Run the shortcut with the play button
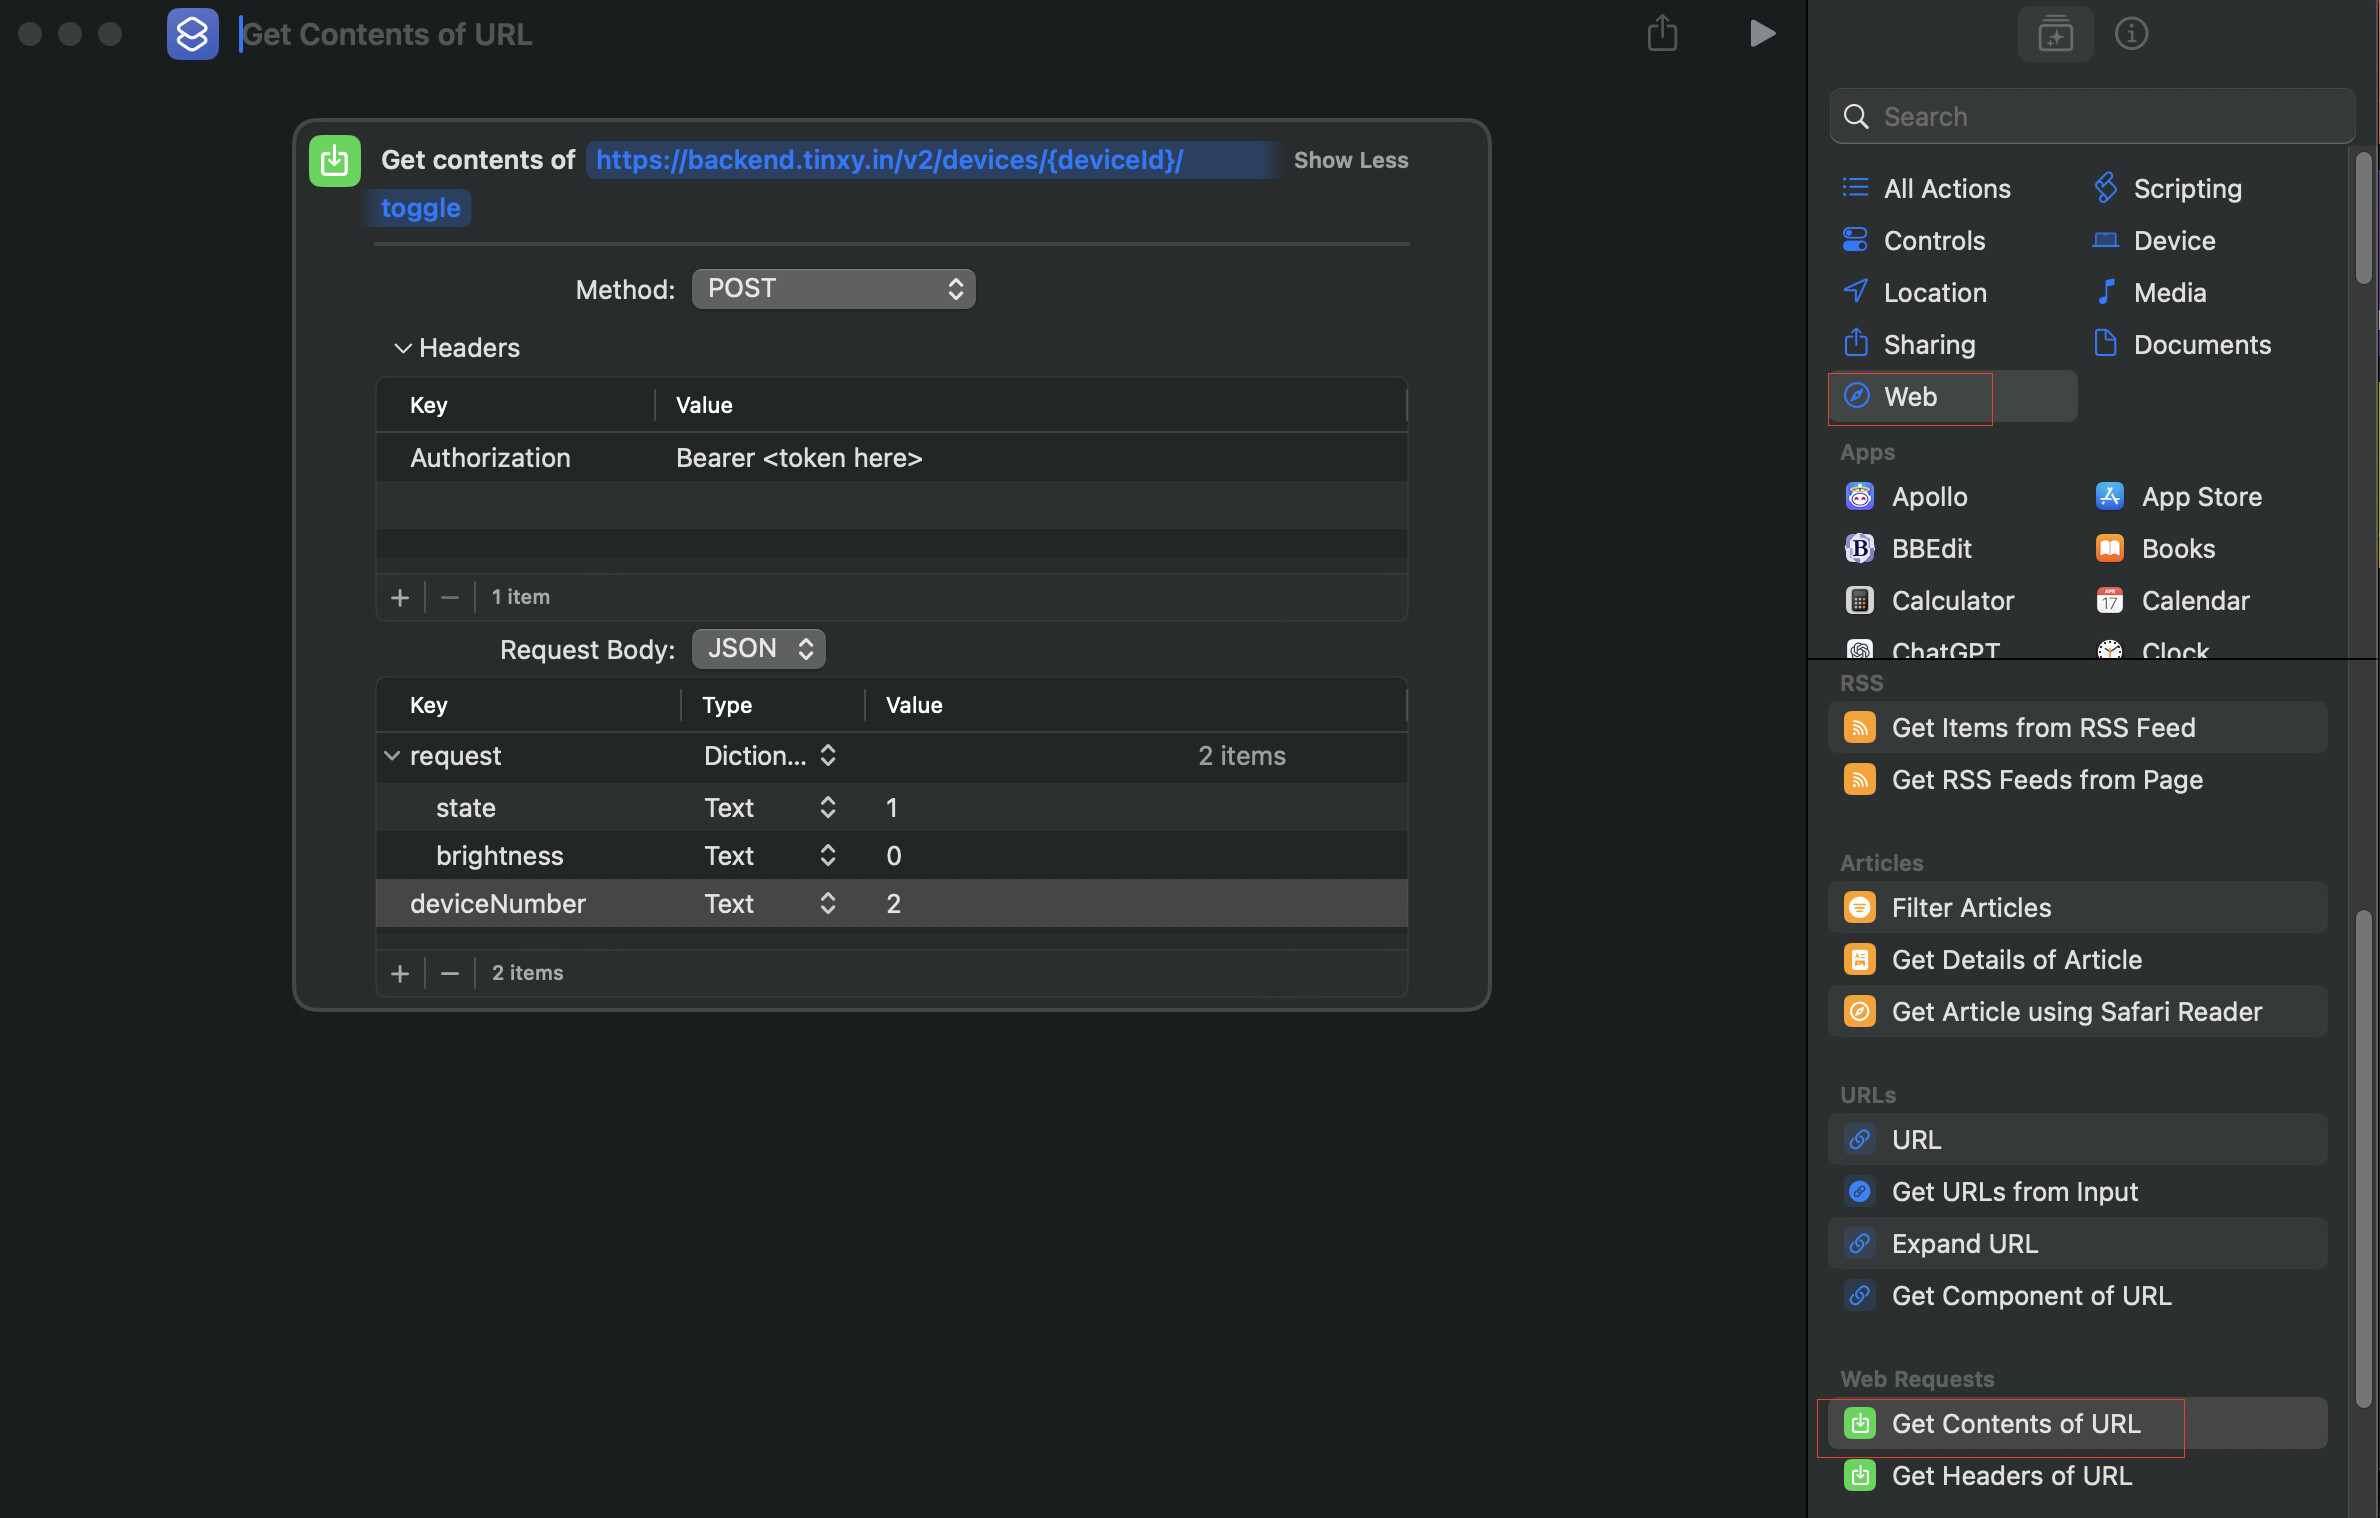 1762,34
